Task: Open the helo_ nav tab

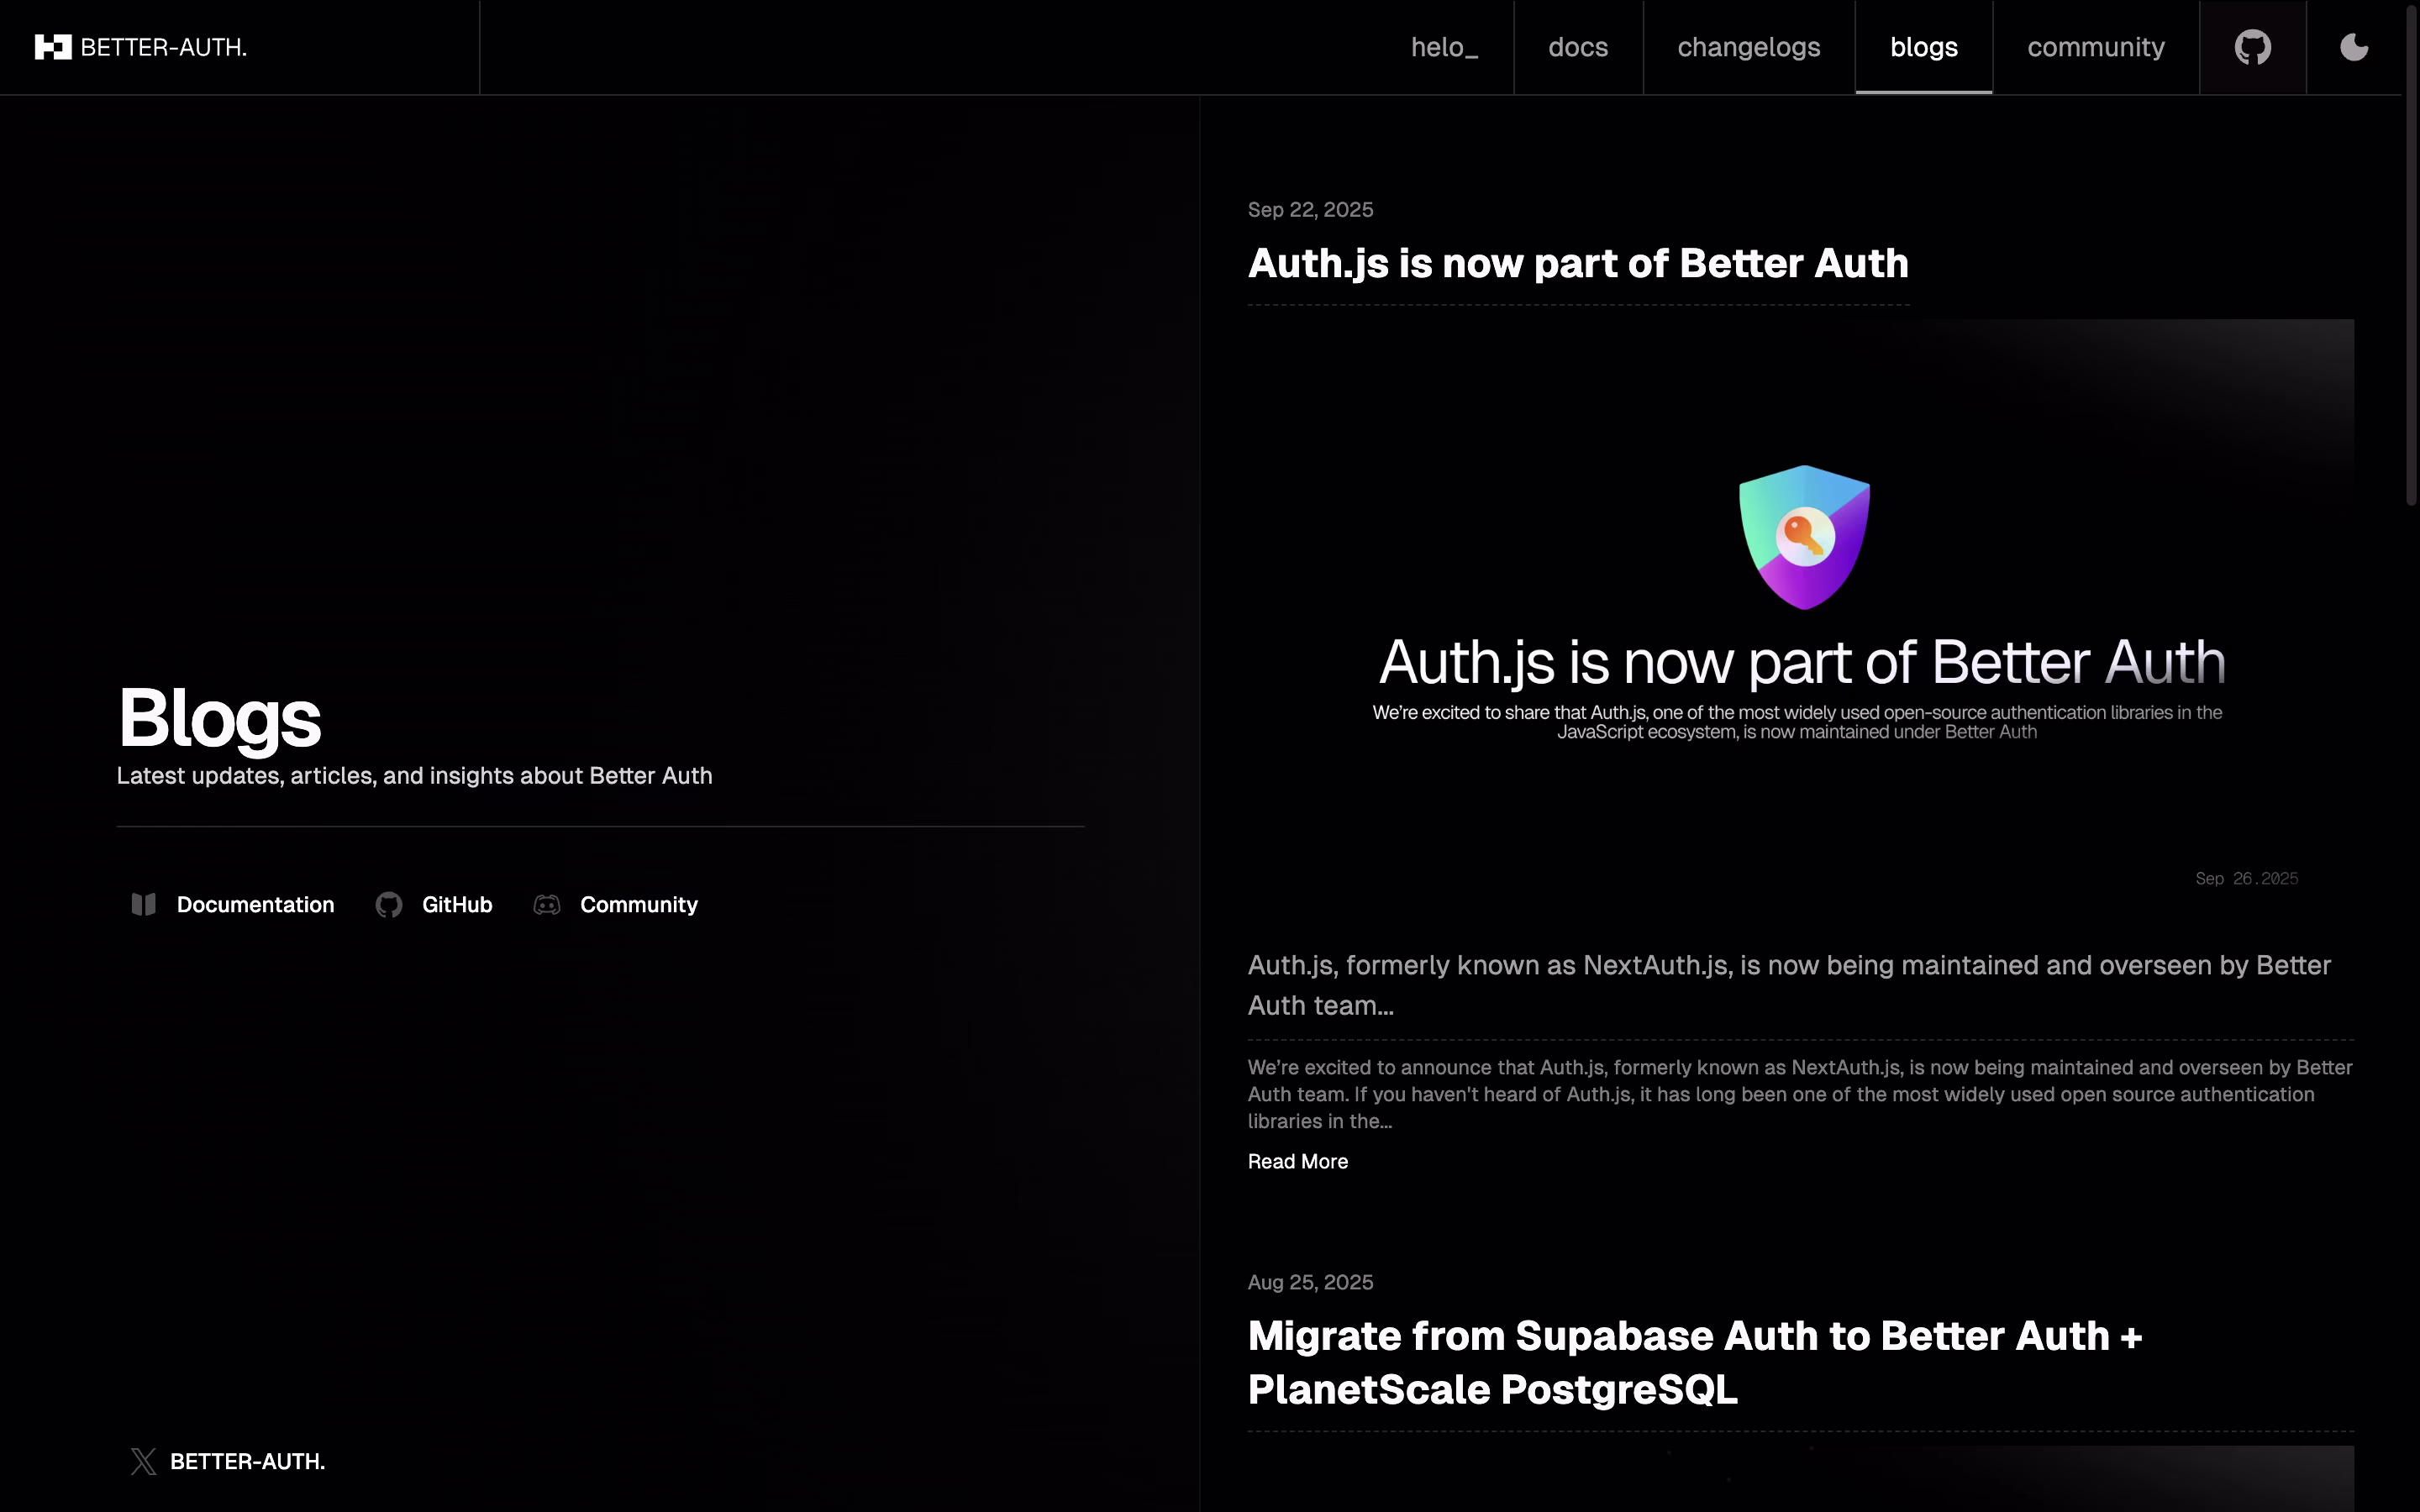Action: click(x=1444, y=47)
